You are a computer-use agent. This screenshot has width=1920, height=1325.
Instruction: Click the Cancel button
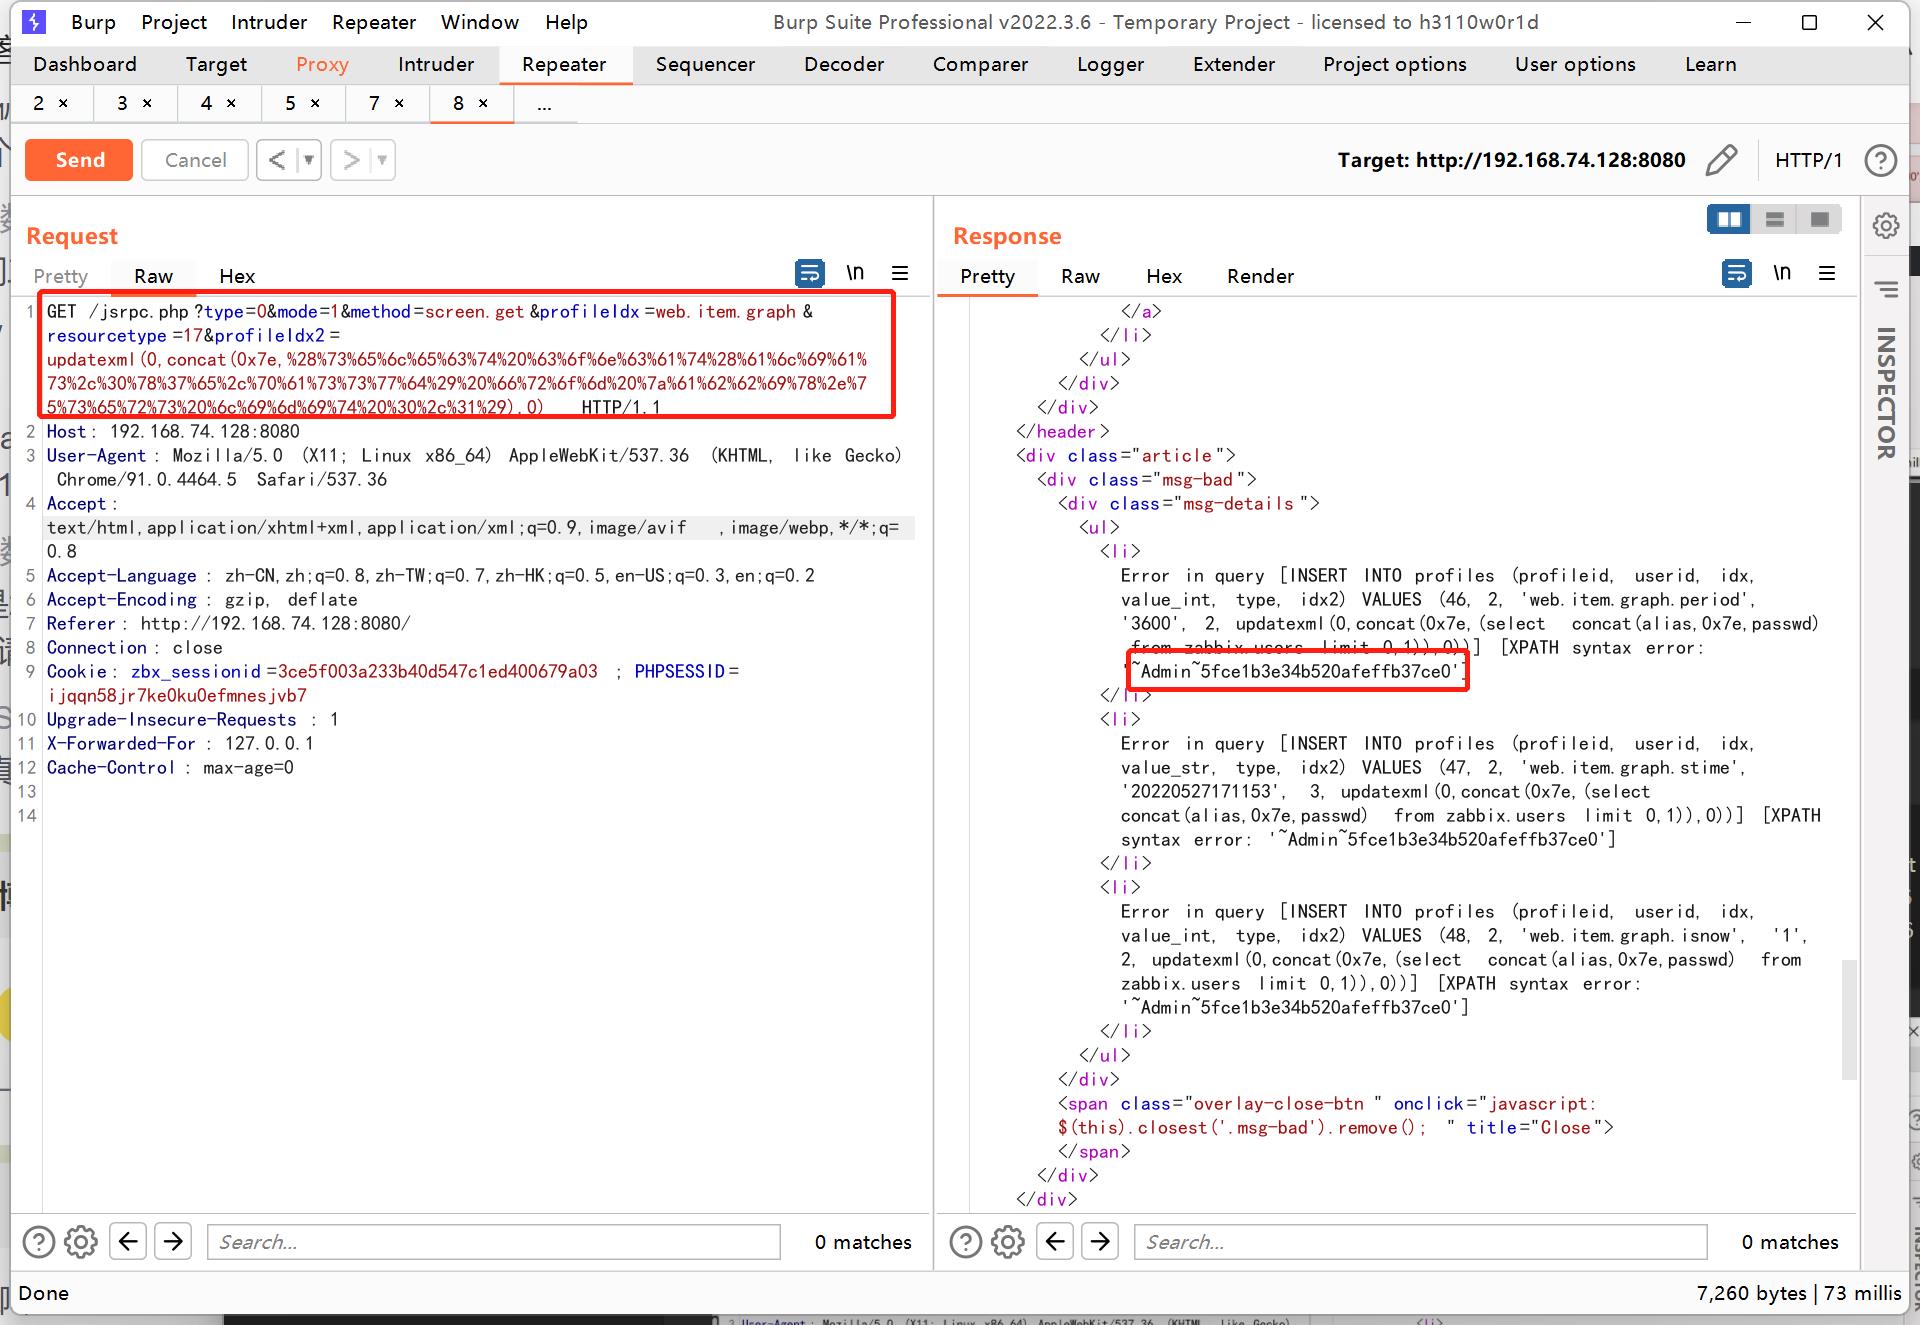coord(195,160)
